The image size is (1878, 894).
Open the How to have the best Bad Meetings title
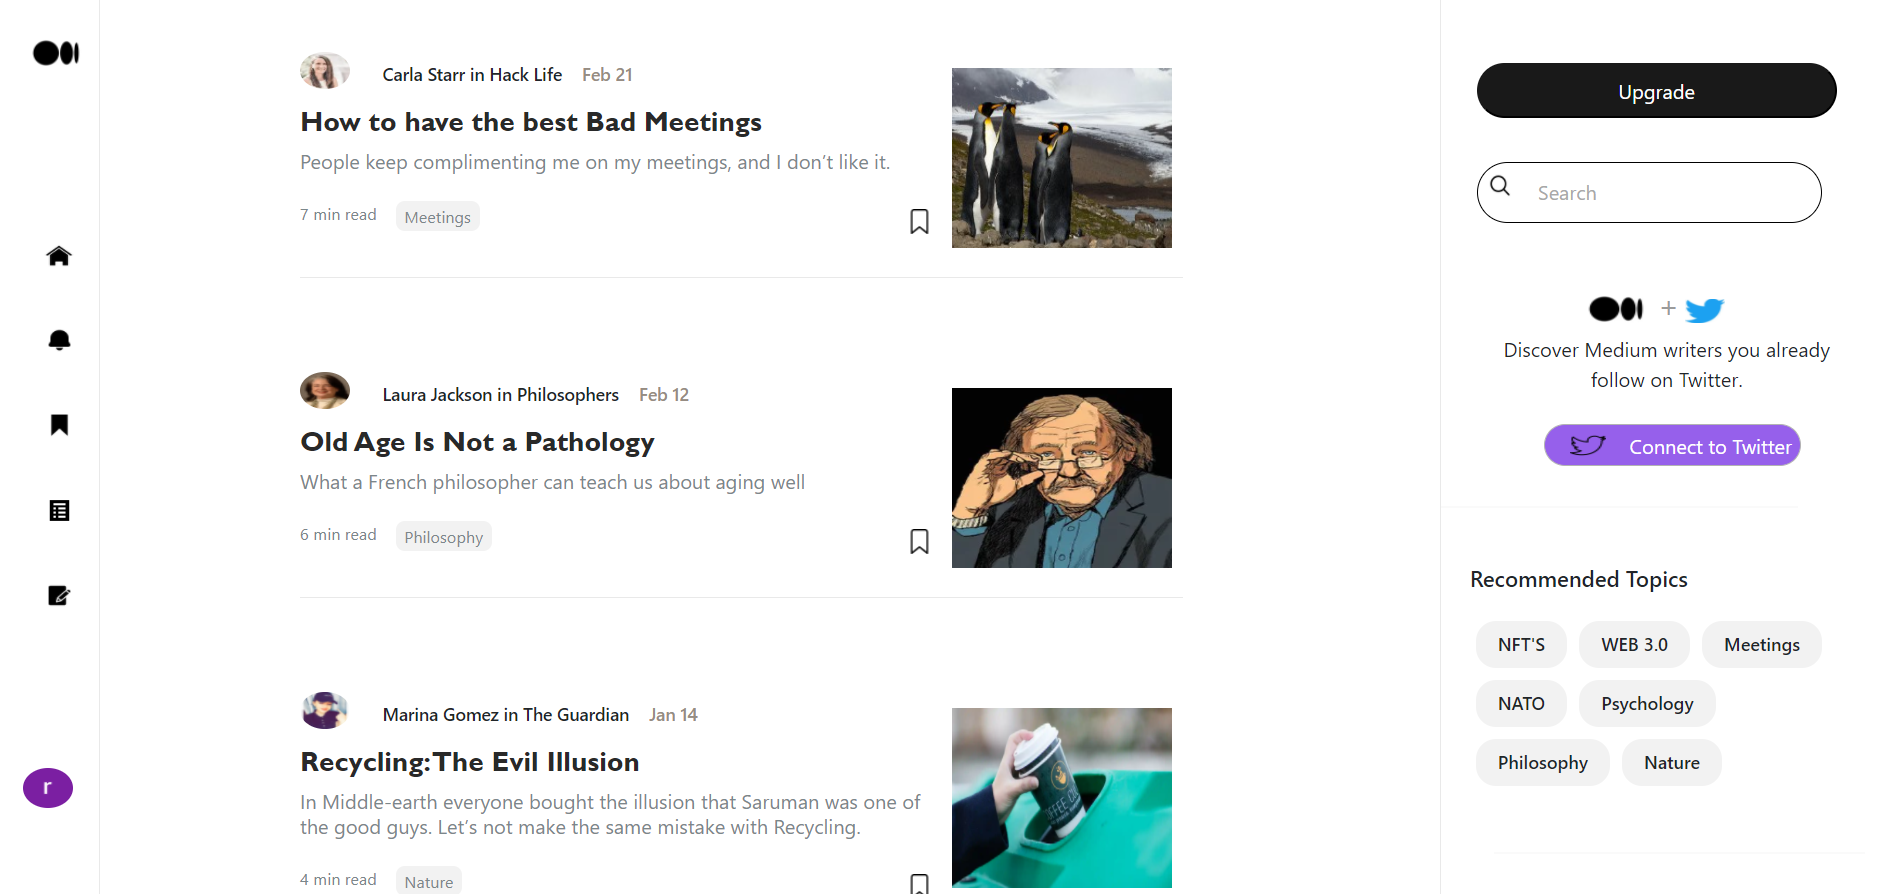pos(531,122)
